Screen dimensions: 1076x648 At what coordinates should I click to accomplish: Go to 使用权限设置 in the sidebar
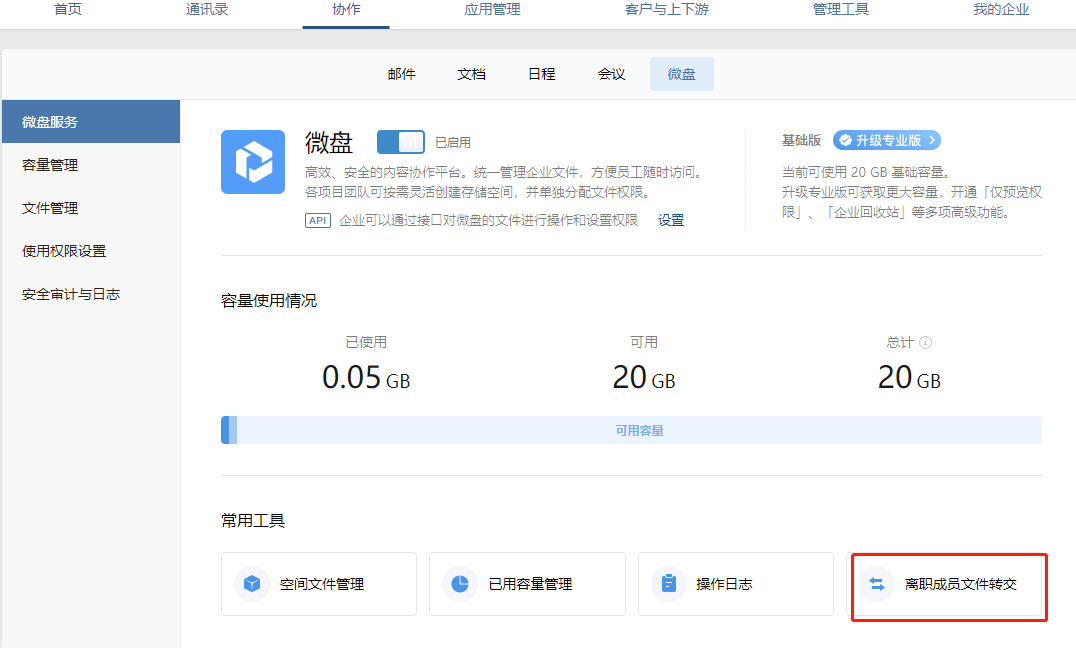tap(64, 251)
